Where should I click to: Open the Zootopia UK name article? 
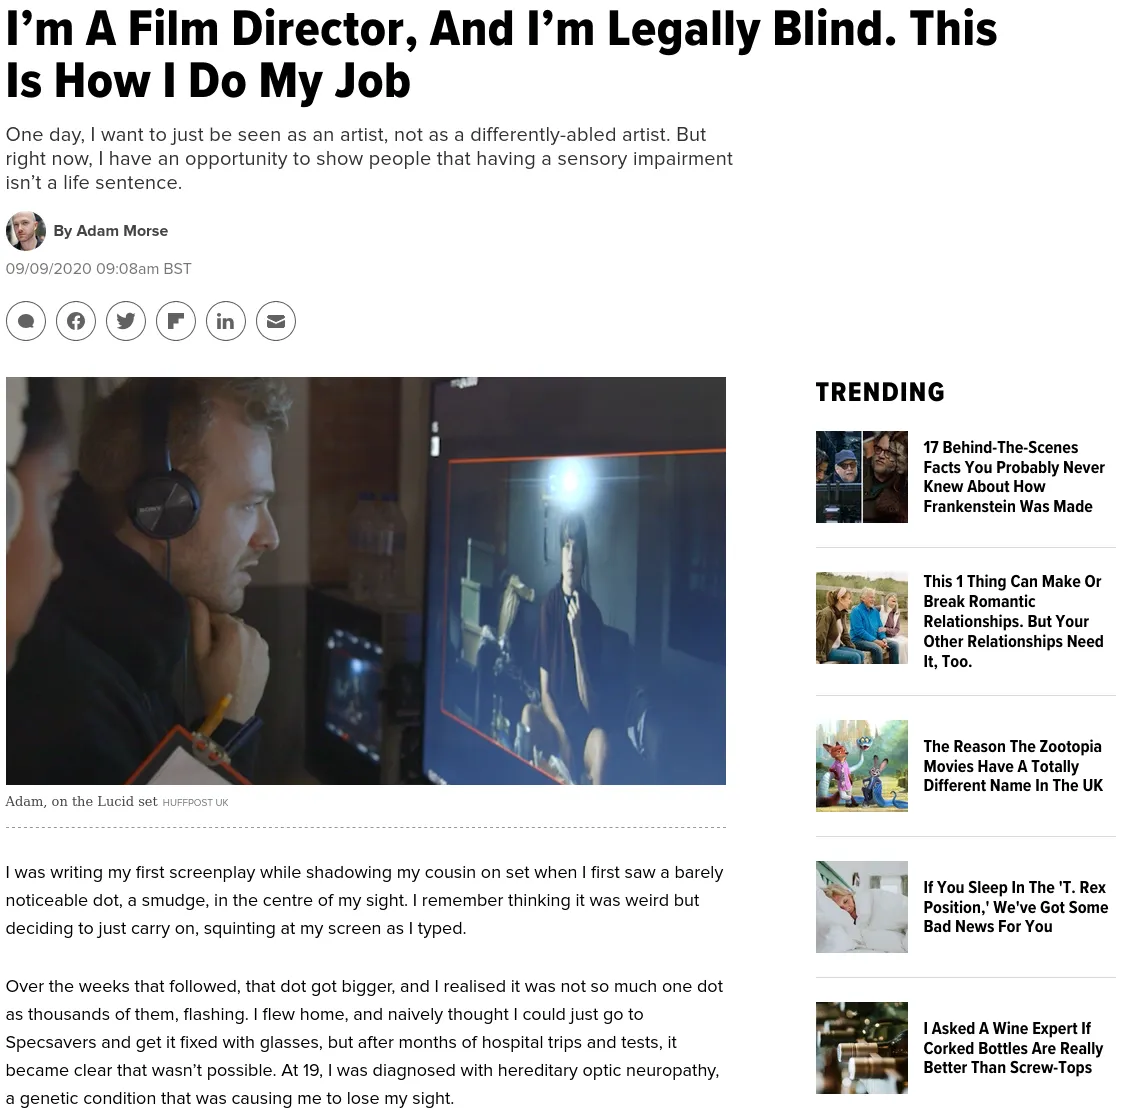click(1012, 766)
